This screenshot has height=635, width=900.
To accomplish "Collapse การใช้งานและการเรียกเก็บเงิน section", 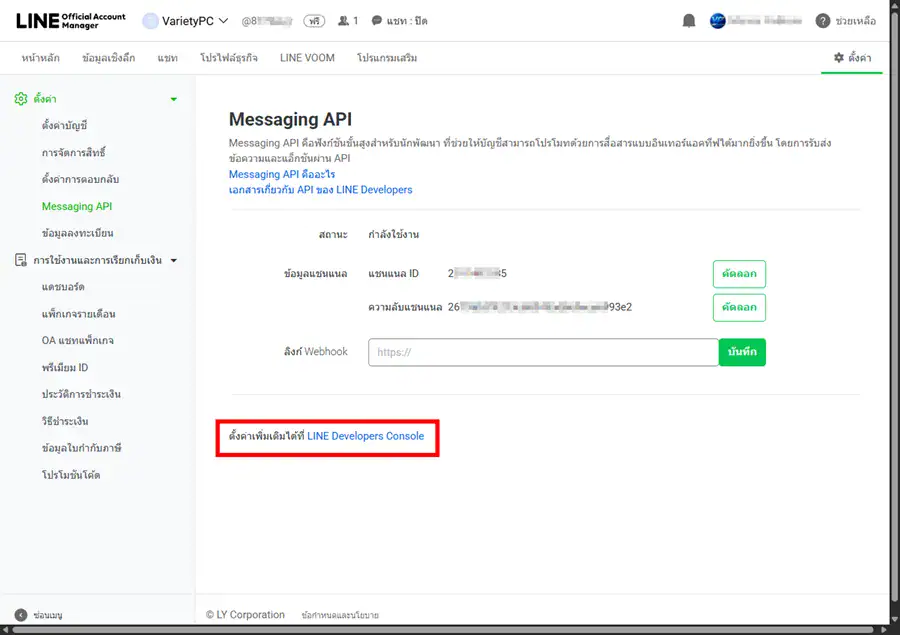I will (x=173, y=261).
